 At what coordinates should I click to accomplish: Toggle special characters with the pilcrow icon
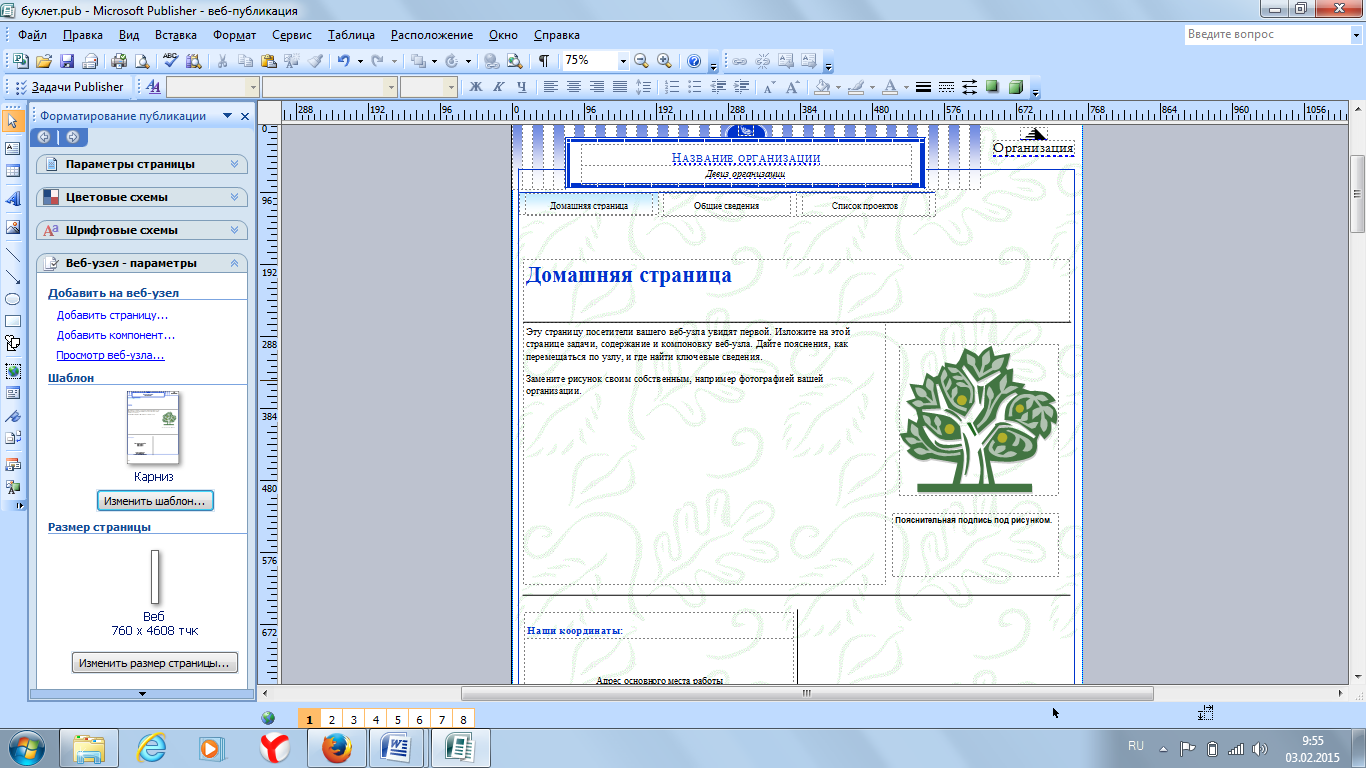point(543,61)
